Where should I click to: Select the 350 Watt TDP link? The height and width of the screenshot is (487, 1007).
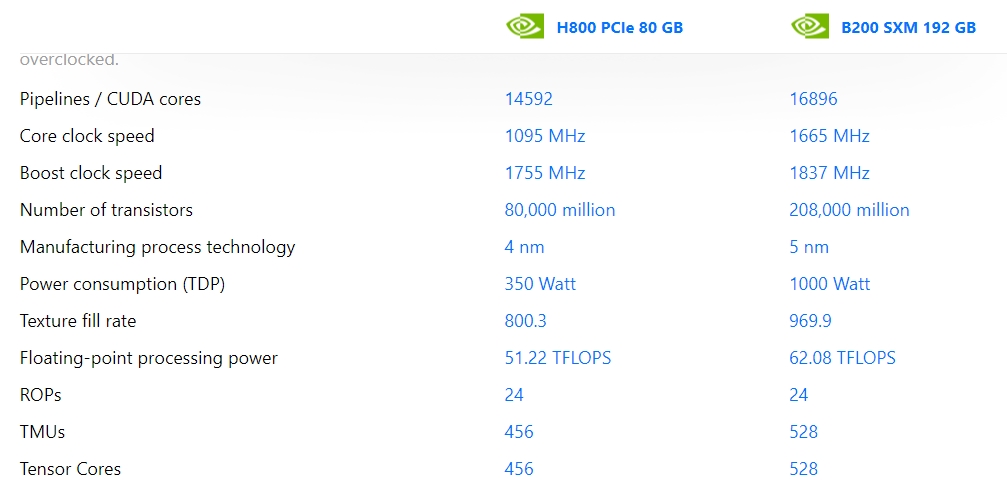(540, 284)
